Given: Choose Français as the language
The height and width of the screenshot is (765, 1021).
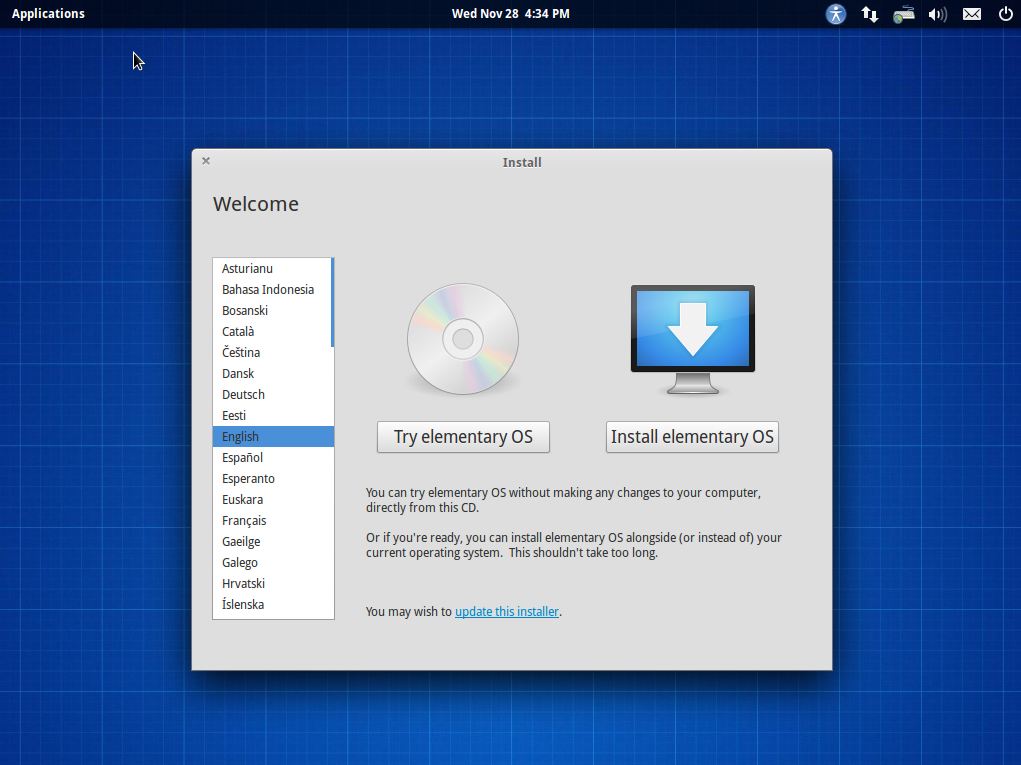Looking at the screenshot, I should click(x=244, y=520).
